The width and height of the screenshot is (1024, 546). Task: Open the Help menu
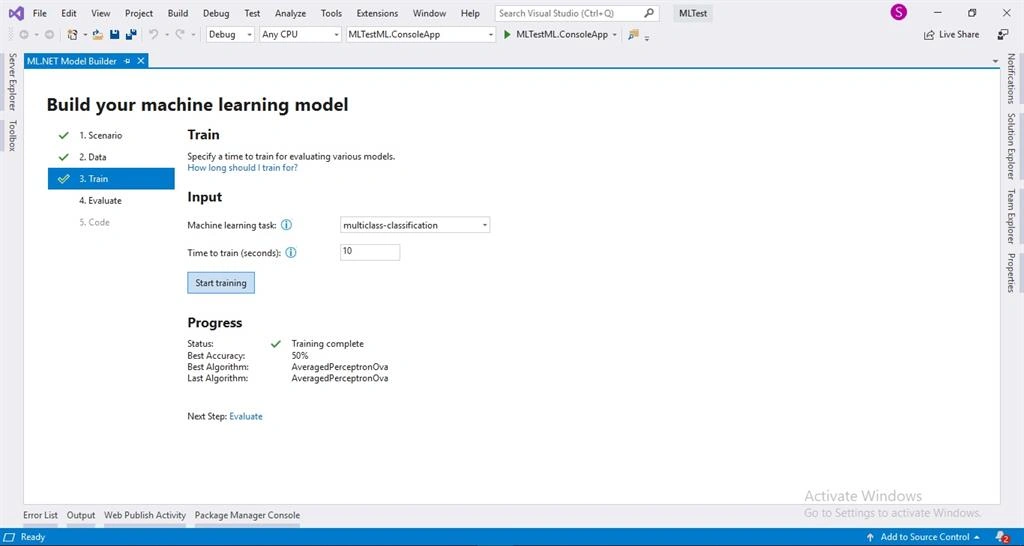click(x=470, y=13)
